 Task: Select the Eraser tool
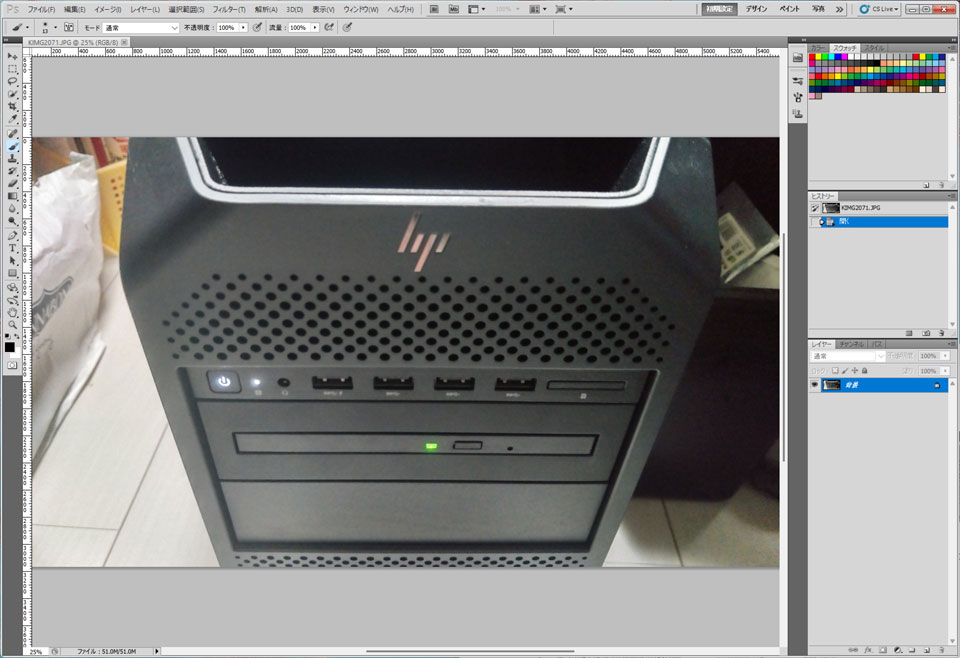(12, 184)
